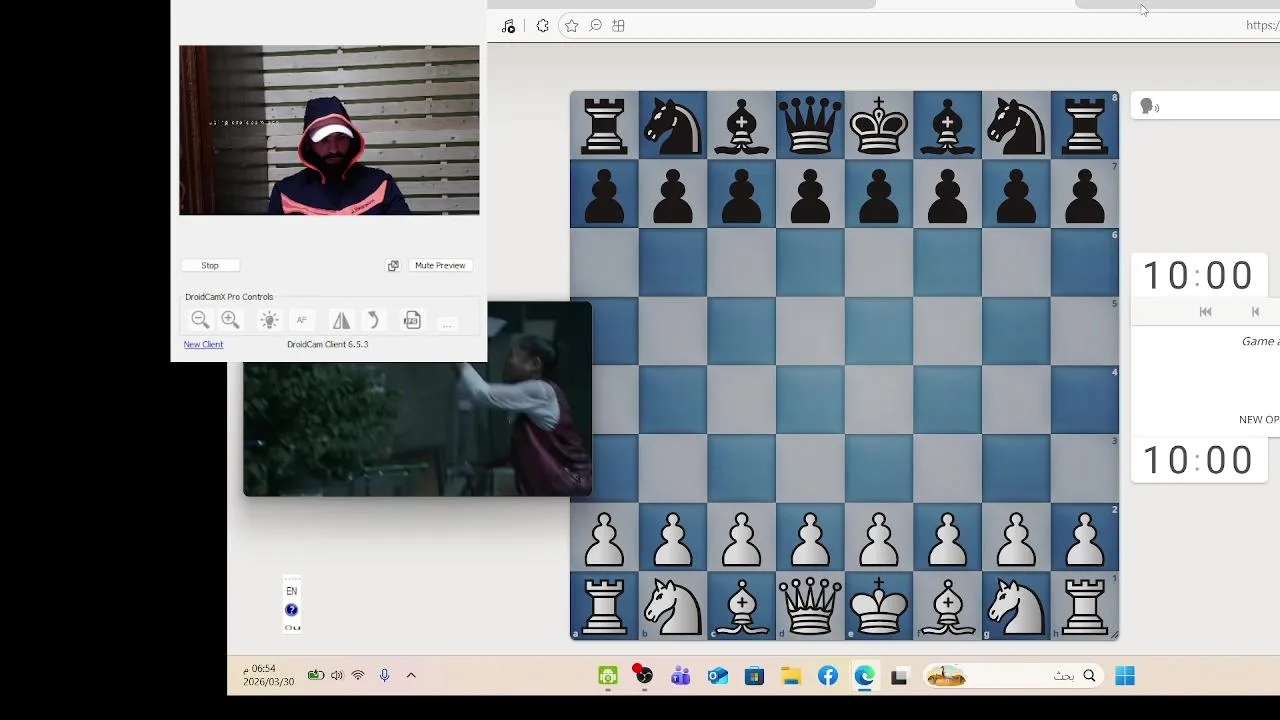
Task: Click the battery tray icon
Action: coord(315,676)
